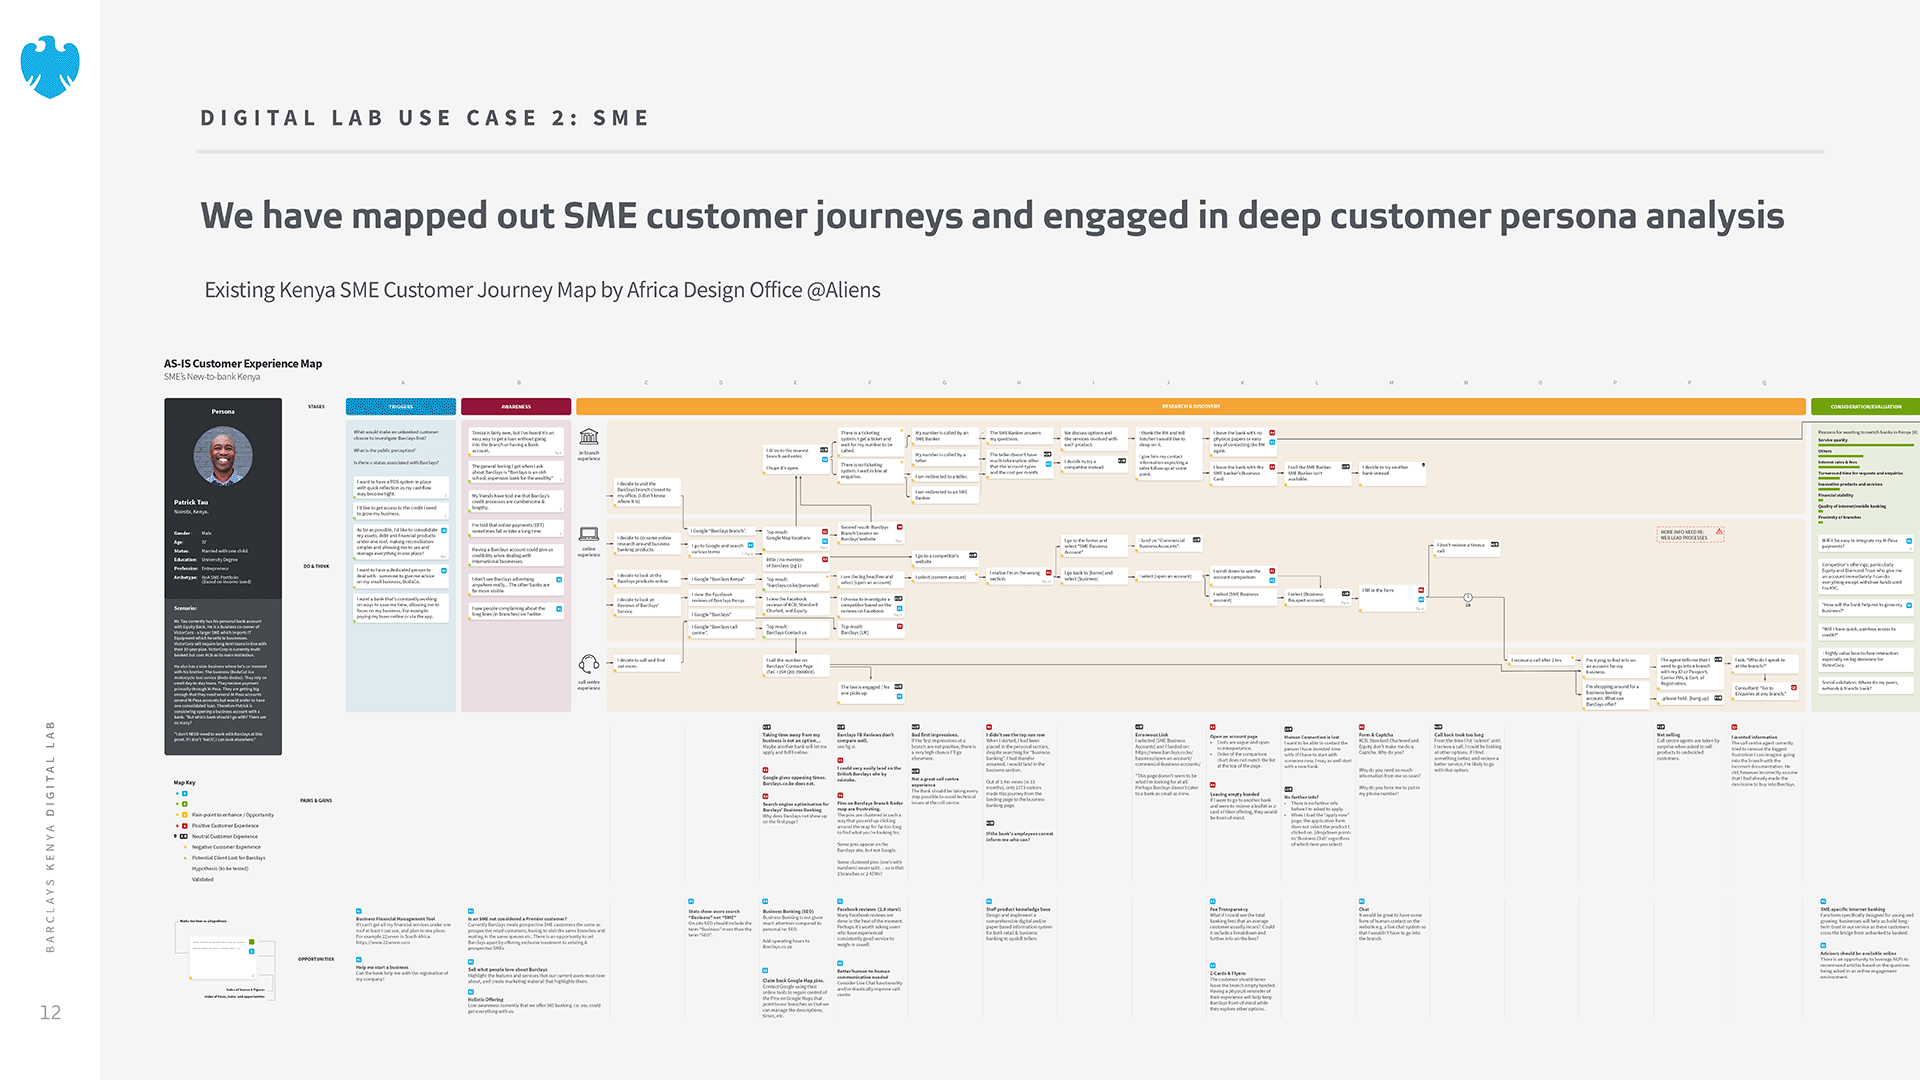Click the vertical BARCLAYS KENYA DIGITAL LAB text
Viewport: 1920px width, 1080px height.
tap(50, 836)
